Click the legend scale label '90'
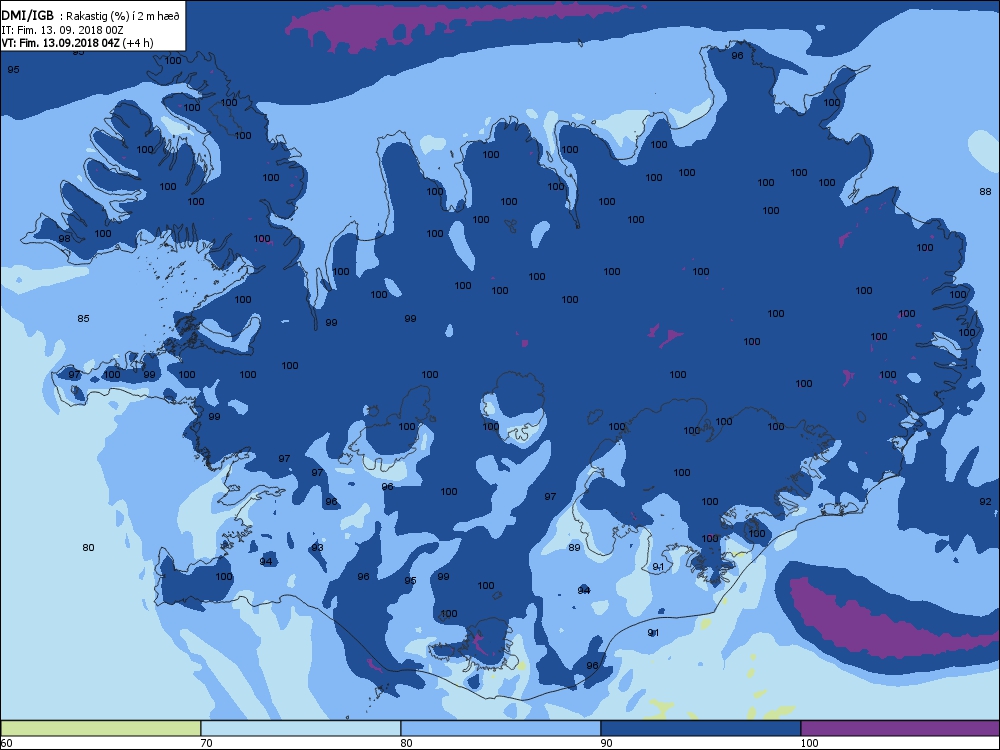Image resolution: width=1000 pixels, height=750 pixels. coord(607,743)
